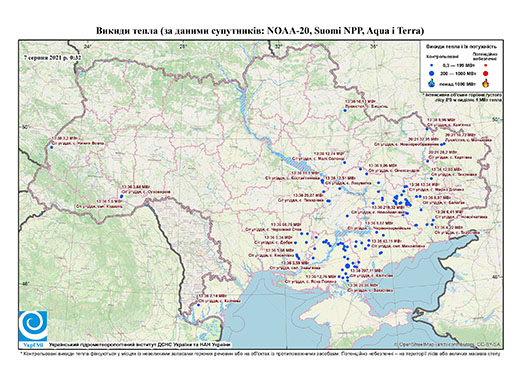Select the large red circle legend symbol
Image resolution: width=520 pixels, height=368 pixels.
tap(485, 73)
